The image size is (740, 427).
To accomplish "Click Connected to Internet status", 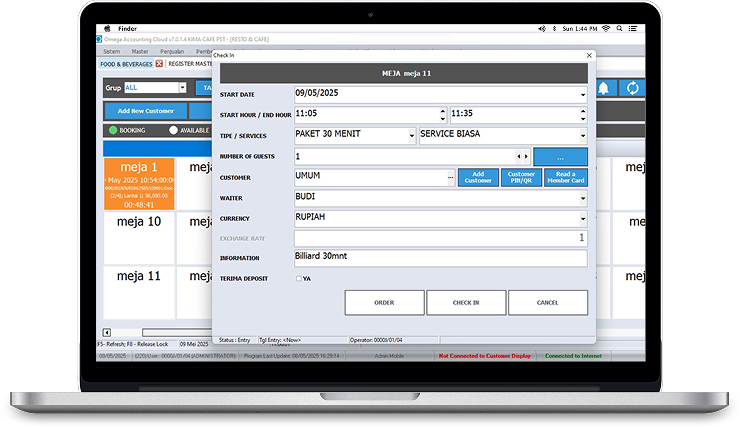I will pyautogui.click(x=573, y=356).
